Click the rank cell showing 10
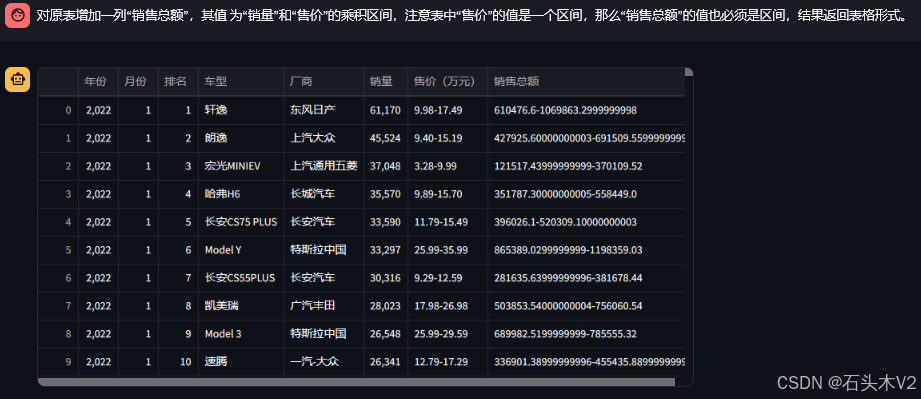The width and height of the screenshot is (921, 399). (178, 361)
